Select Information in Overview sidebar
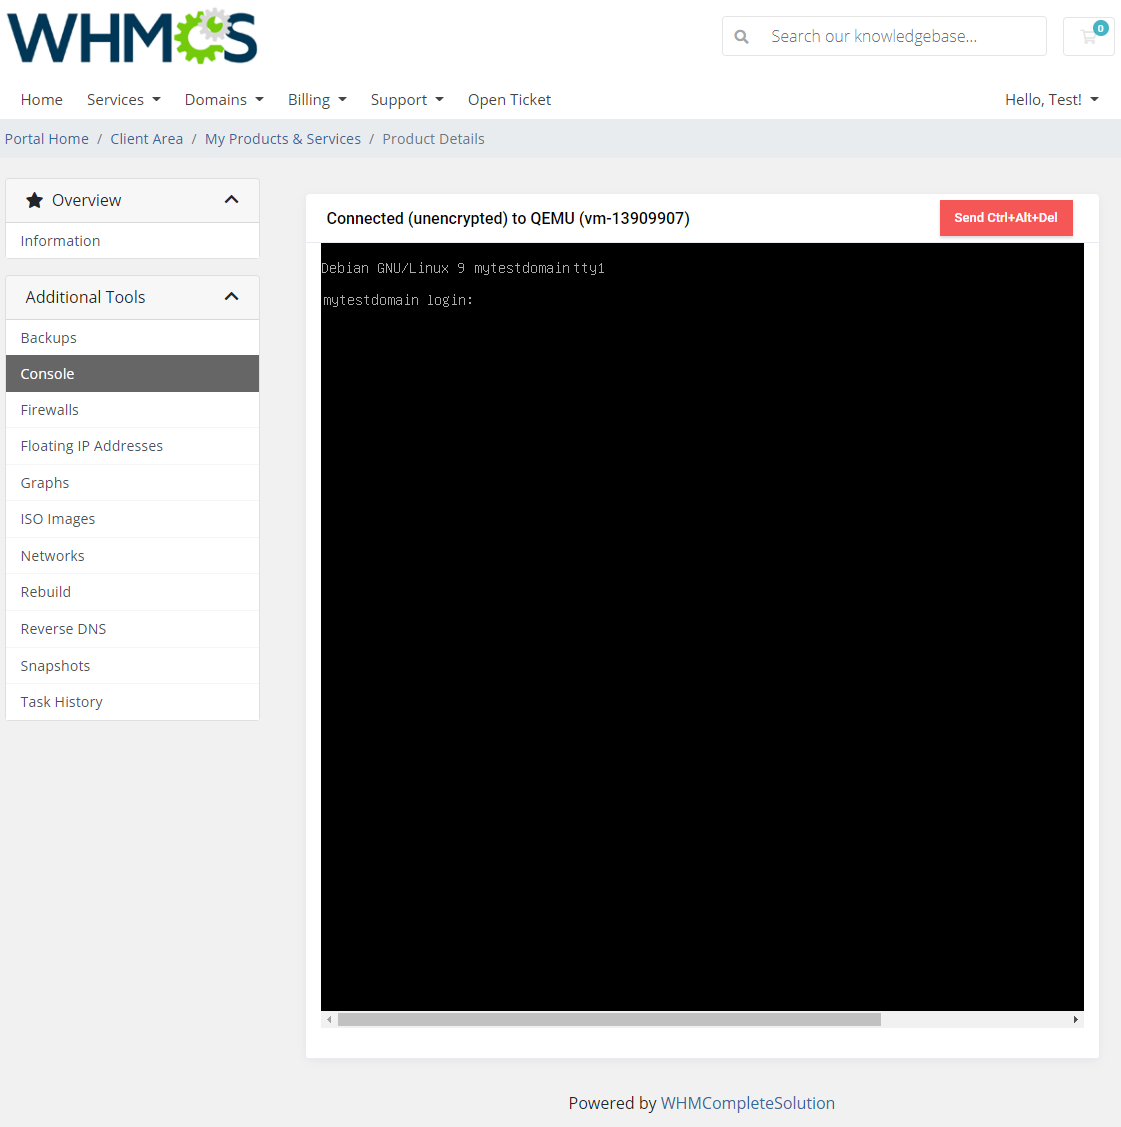 (x=132, y=241)
